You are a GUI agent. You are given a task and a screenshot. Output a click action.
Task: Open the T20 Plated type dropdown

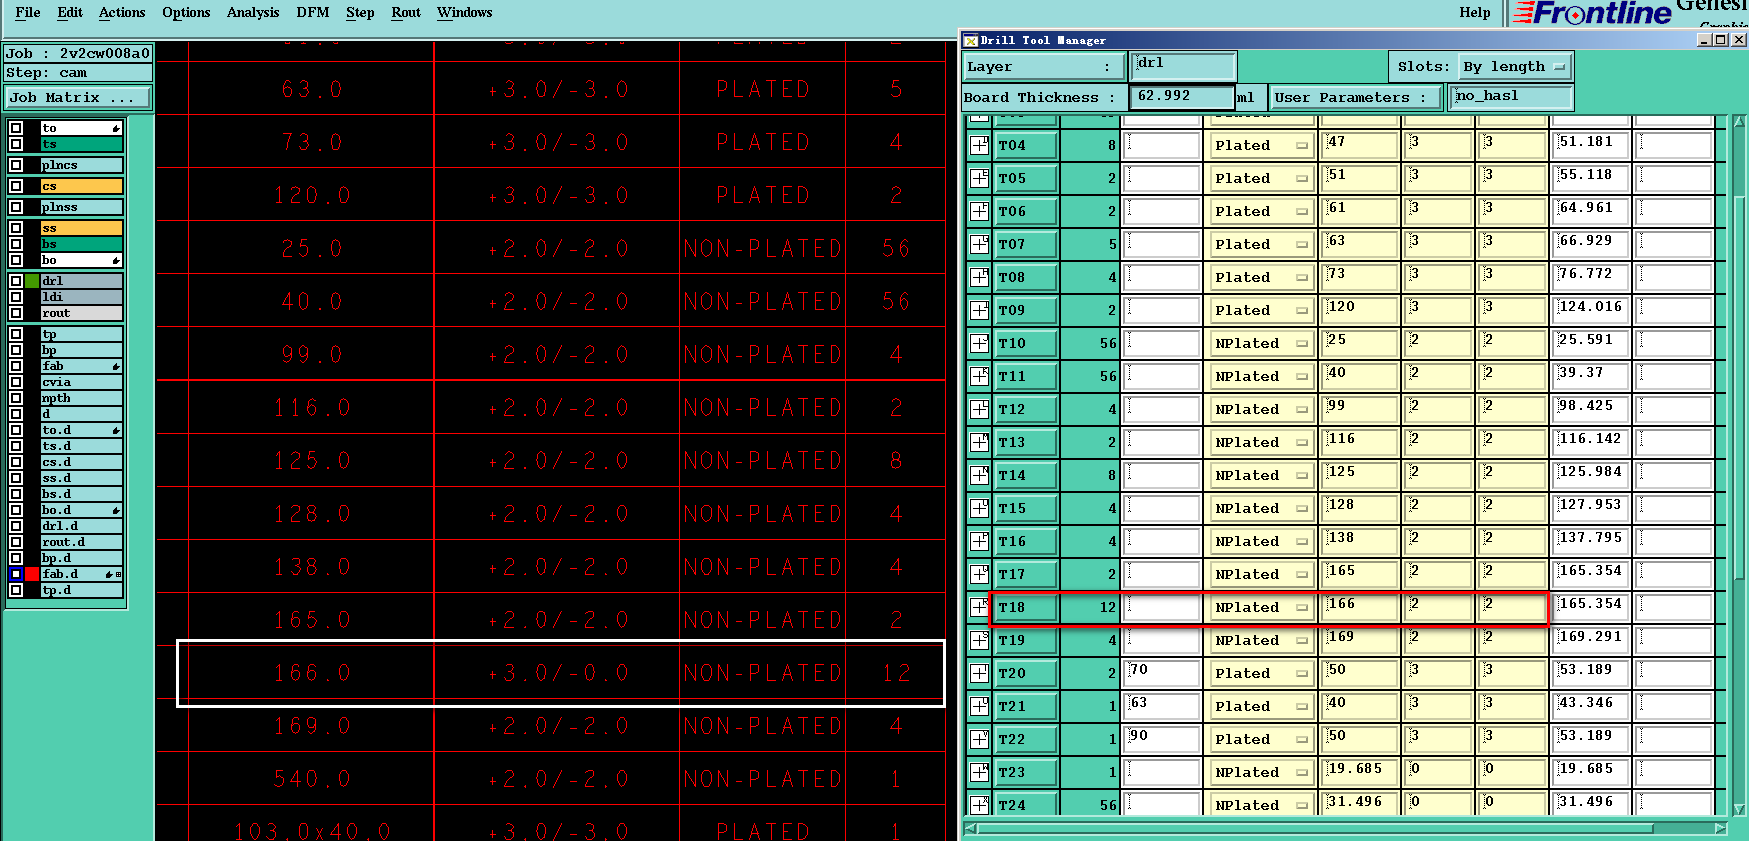(1260, 673)
